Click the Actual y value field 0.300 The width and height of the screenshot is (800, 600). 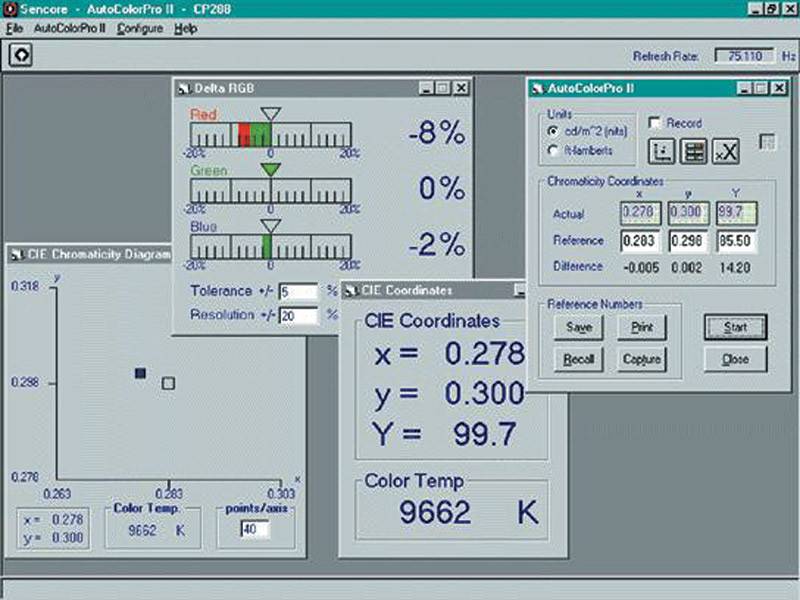click(688, 213)
